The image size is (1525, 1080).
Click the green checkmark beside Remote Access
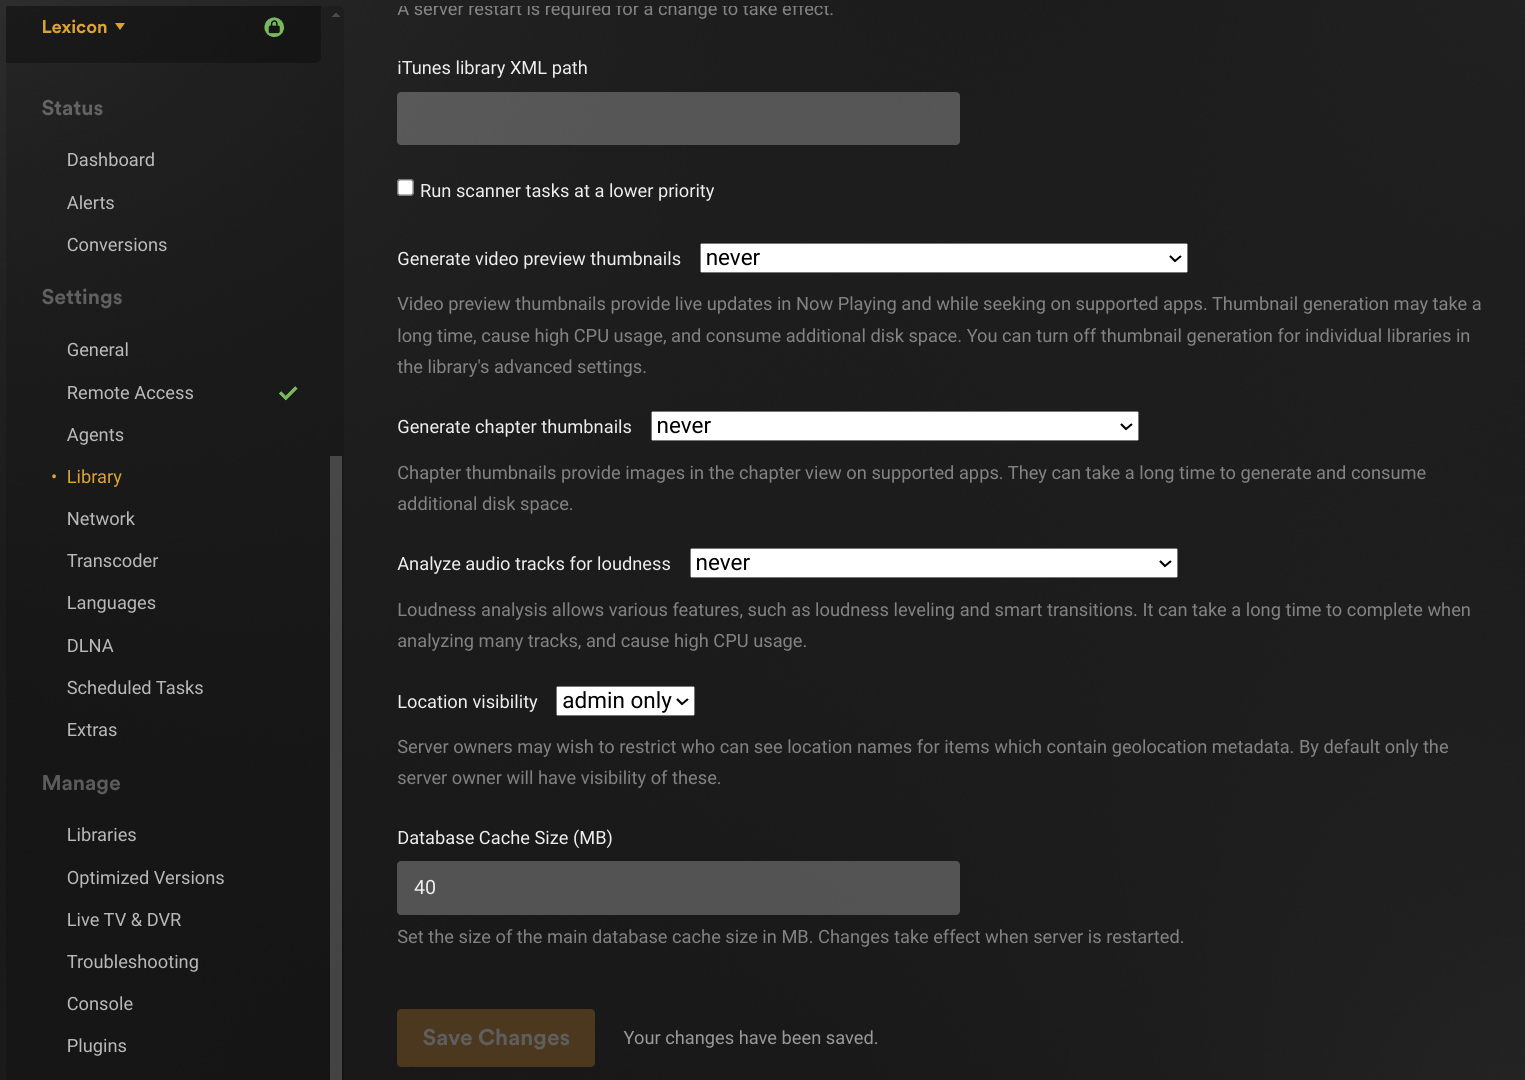[x=288, y=393]
